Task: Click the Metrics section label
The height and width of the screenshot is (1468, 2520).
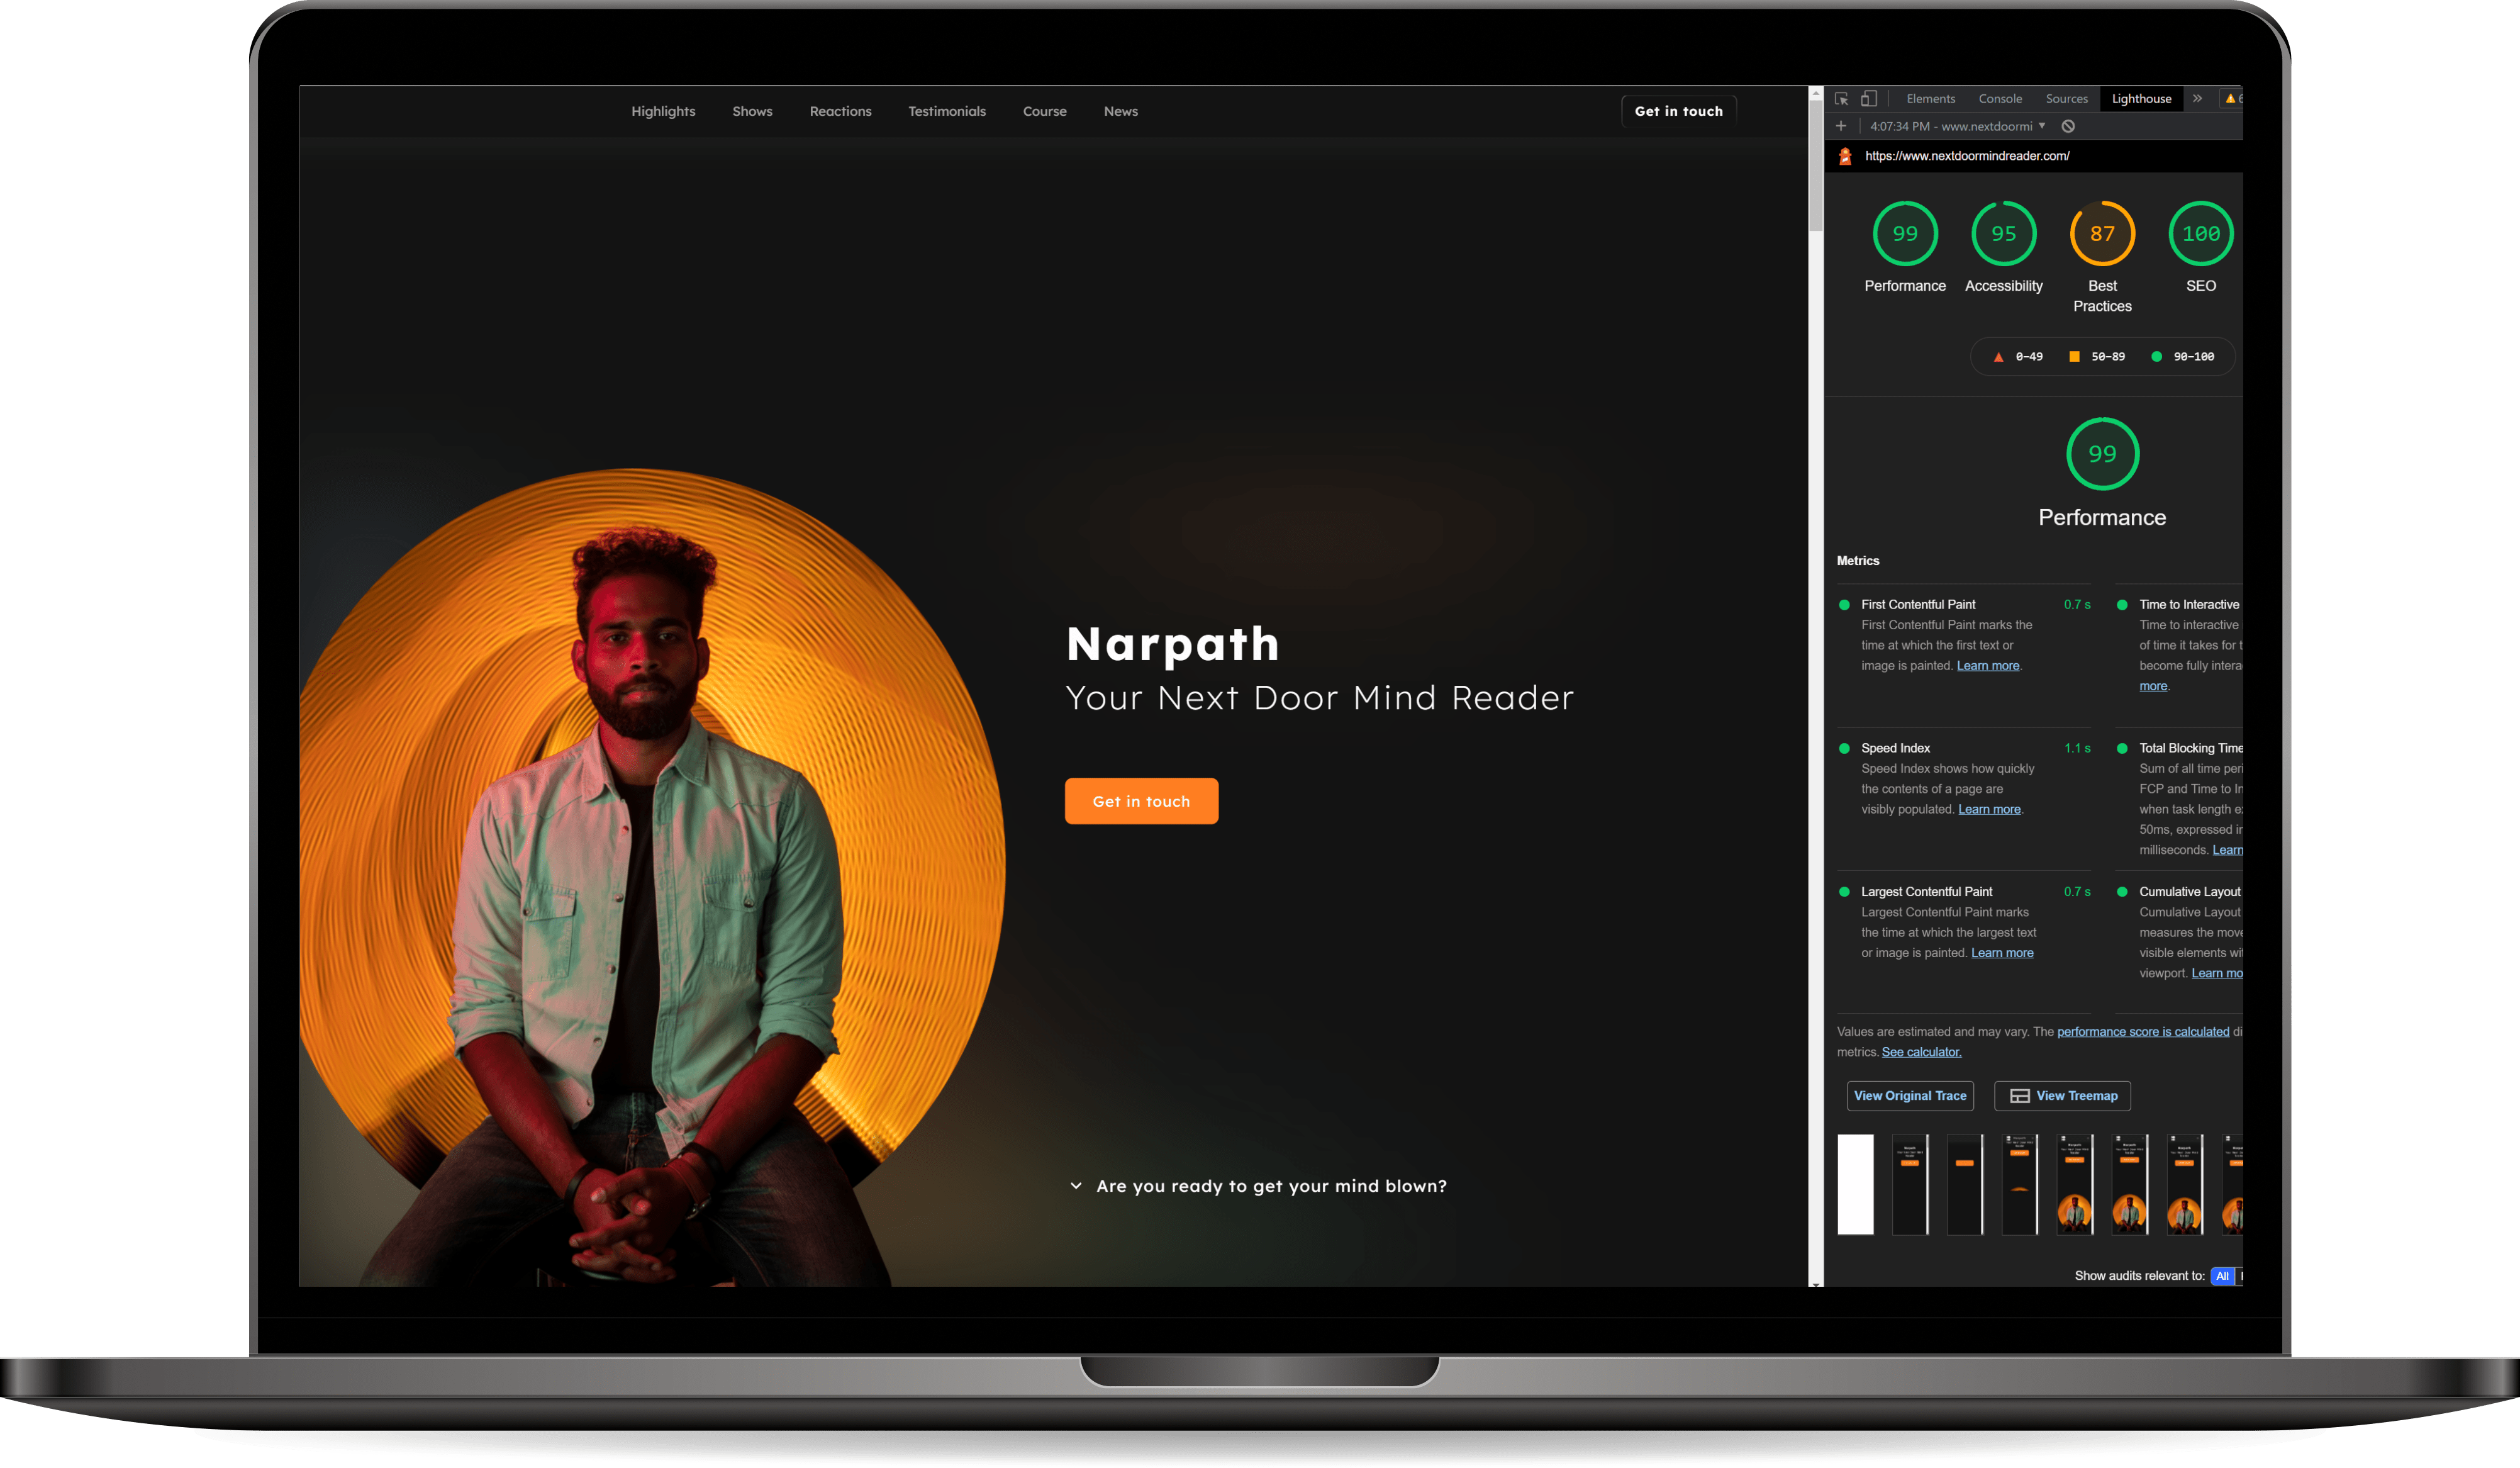Action: pyautogui.click(x=1857, y=561)
